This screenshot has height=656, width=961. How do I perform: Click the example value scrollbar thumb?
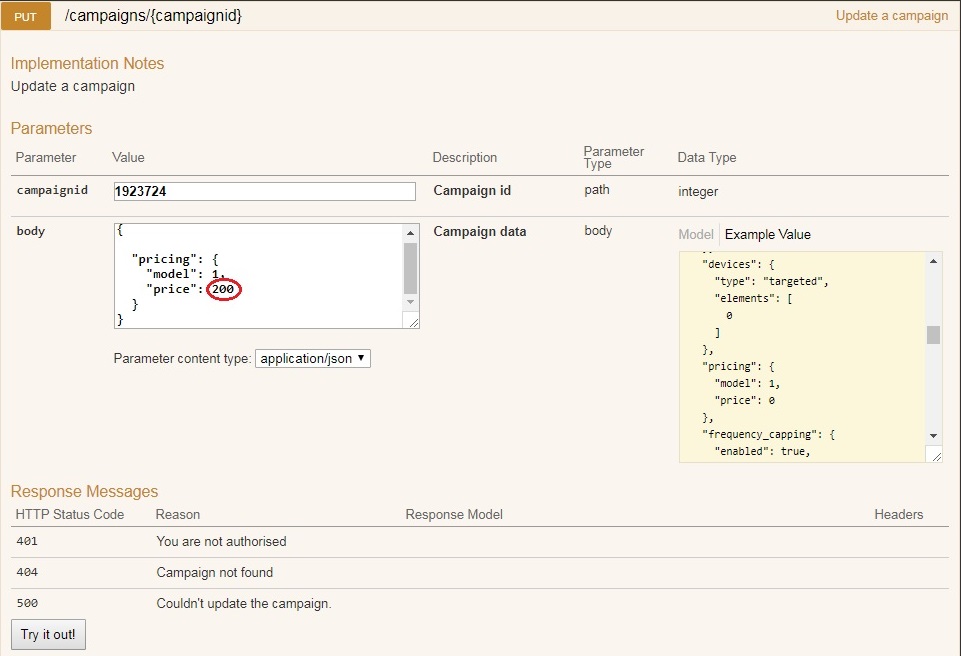click(x=934, y=334)
